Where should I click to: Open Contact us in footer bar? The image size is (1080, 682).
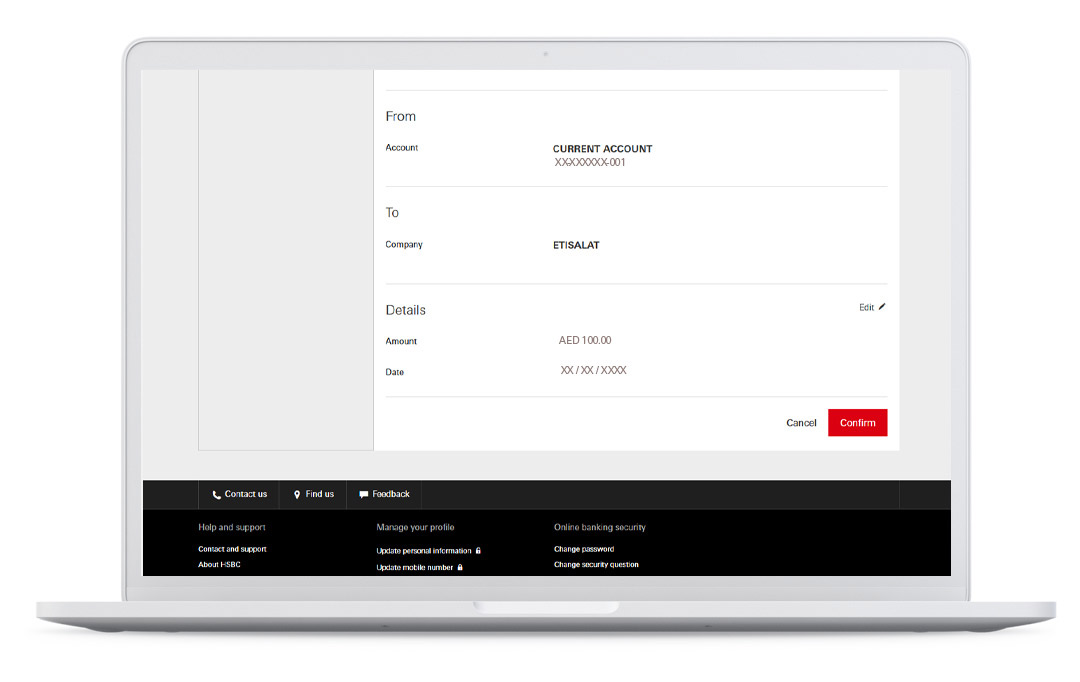click(x=240, y=494)
